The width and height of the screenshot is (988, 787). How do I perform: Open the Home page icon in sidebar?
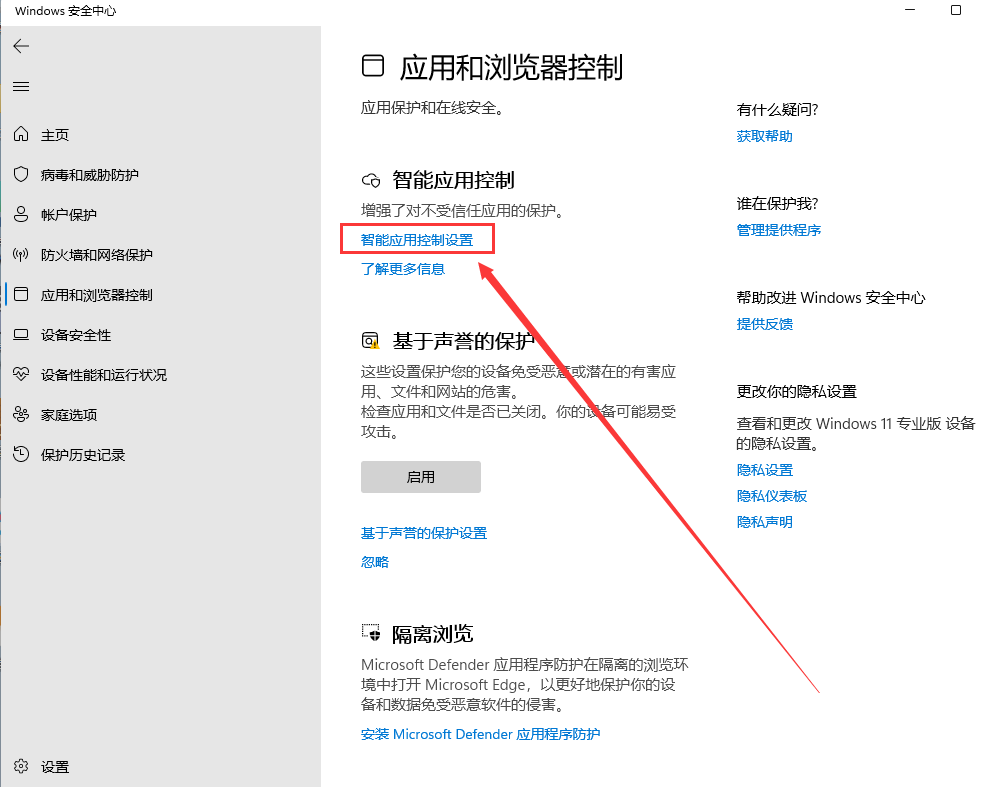tap(21, 135)
